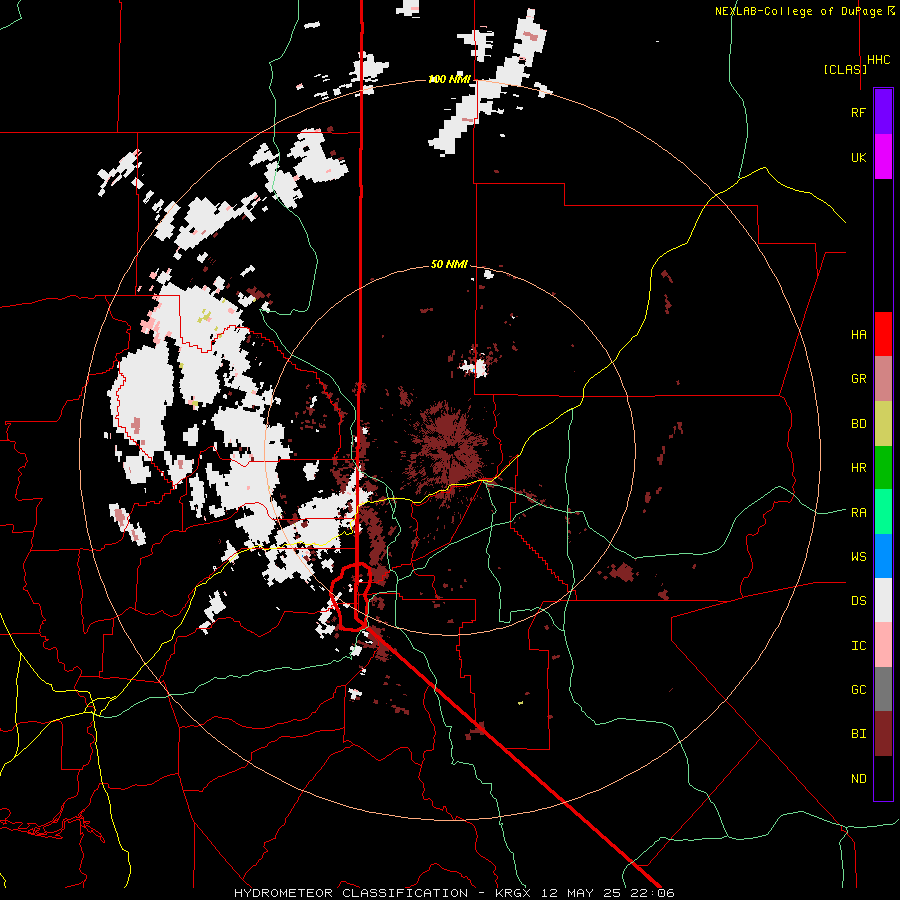900x900 pixels.
Task: Click the WS blue legend swatch
Action: tap(883, 556)
